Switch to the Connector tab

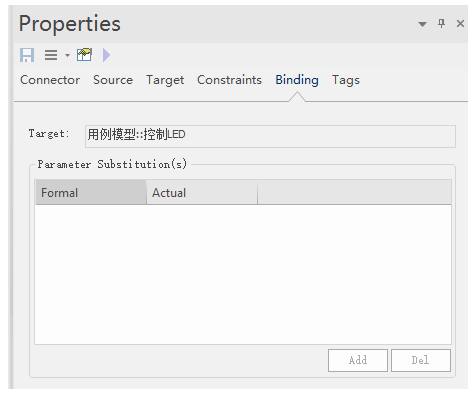point(50,80)
